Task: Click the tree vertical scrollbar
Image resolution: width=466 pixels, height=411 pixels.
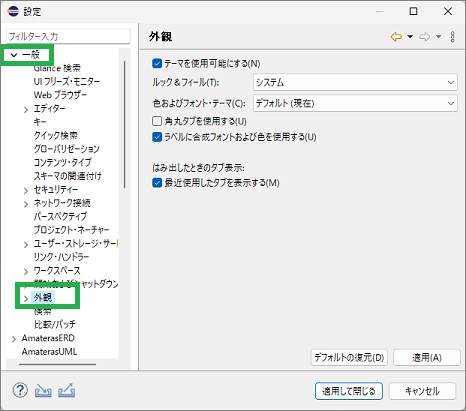Action: tap(125, 124)
